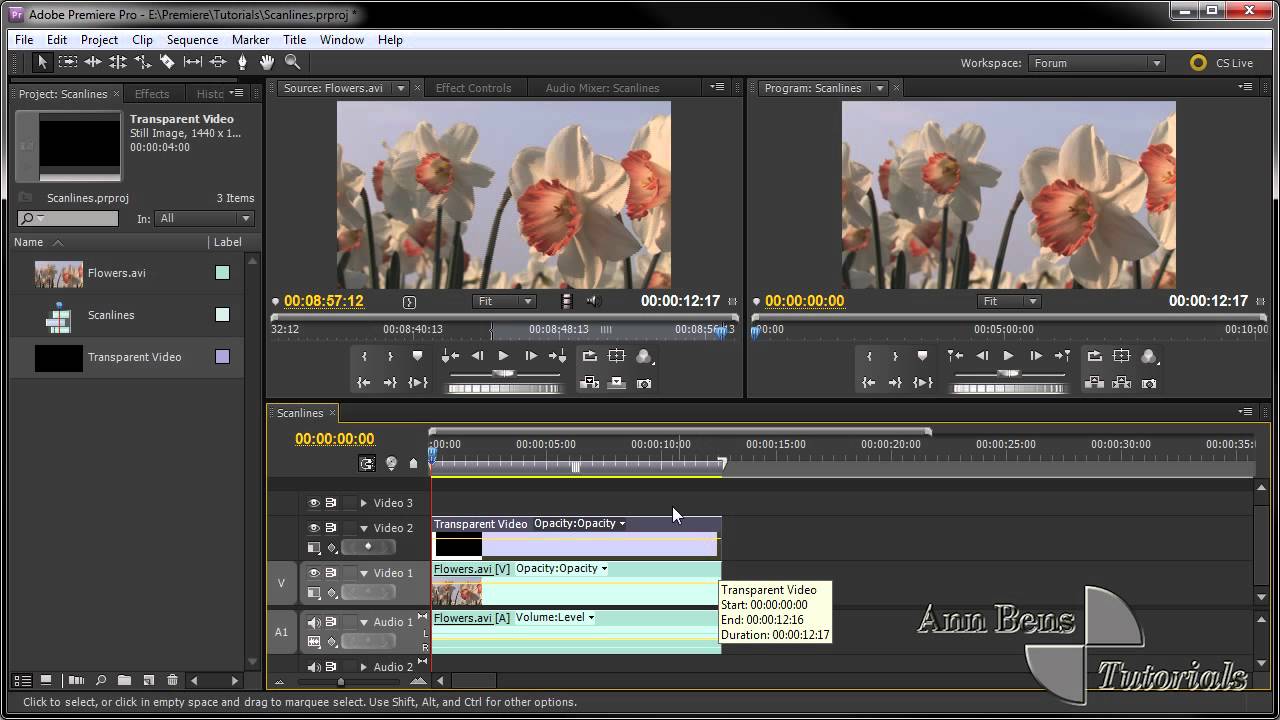This screenshot has height=720, width=1280.
Task: Collapse the Audio 1 track
Action: click(364, 622)
